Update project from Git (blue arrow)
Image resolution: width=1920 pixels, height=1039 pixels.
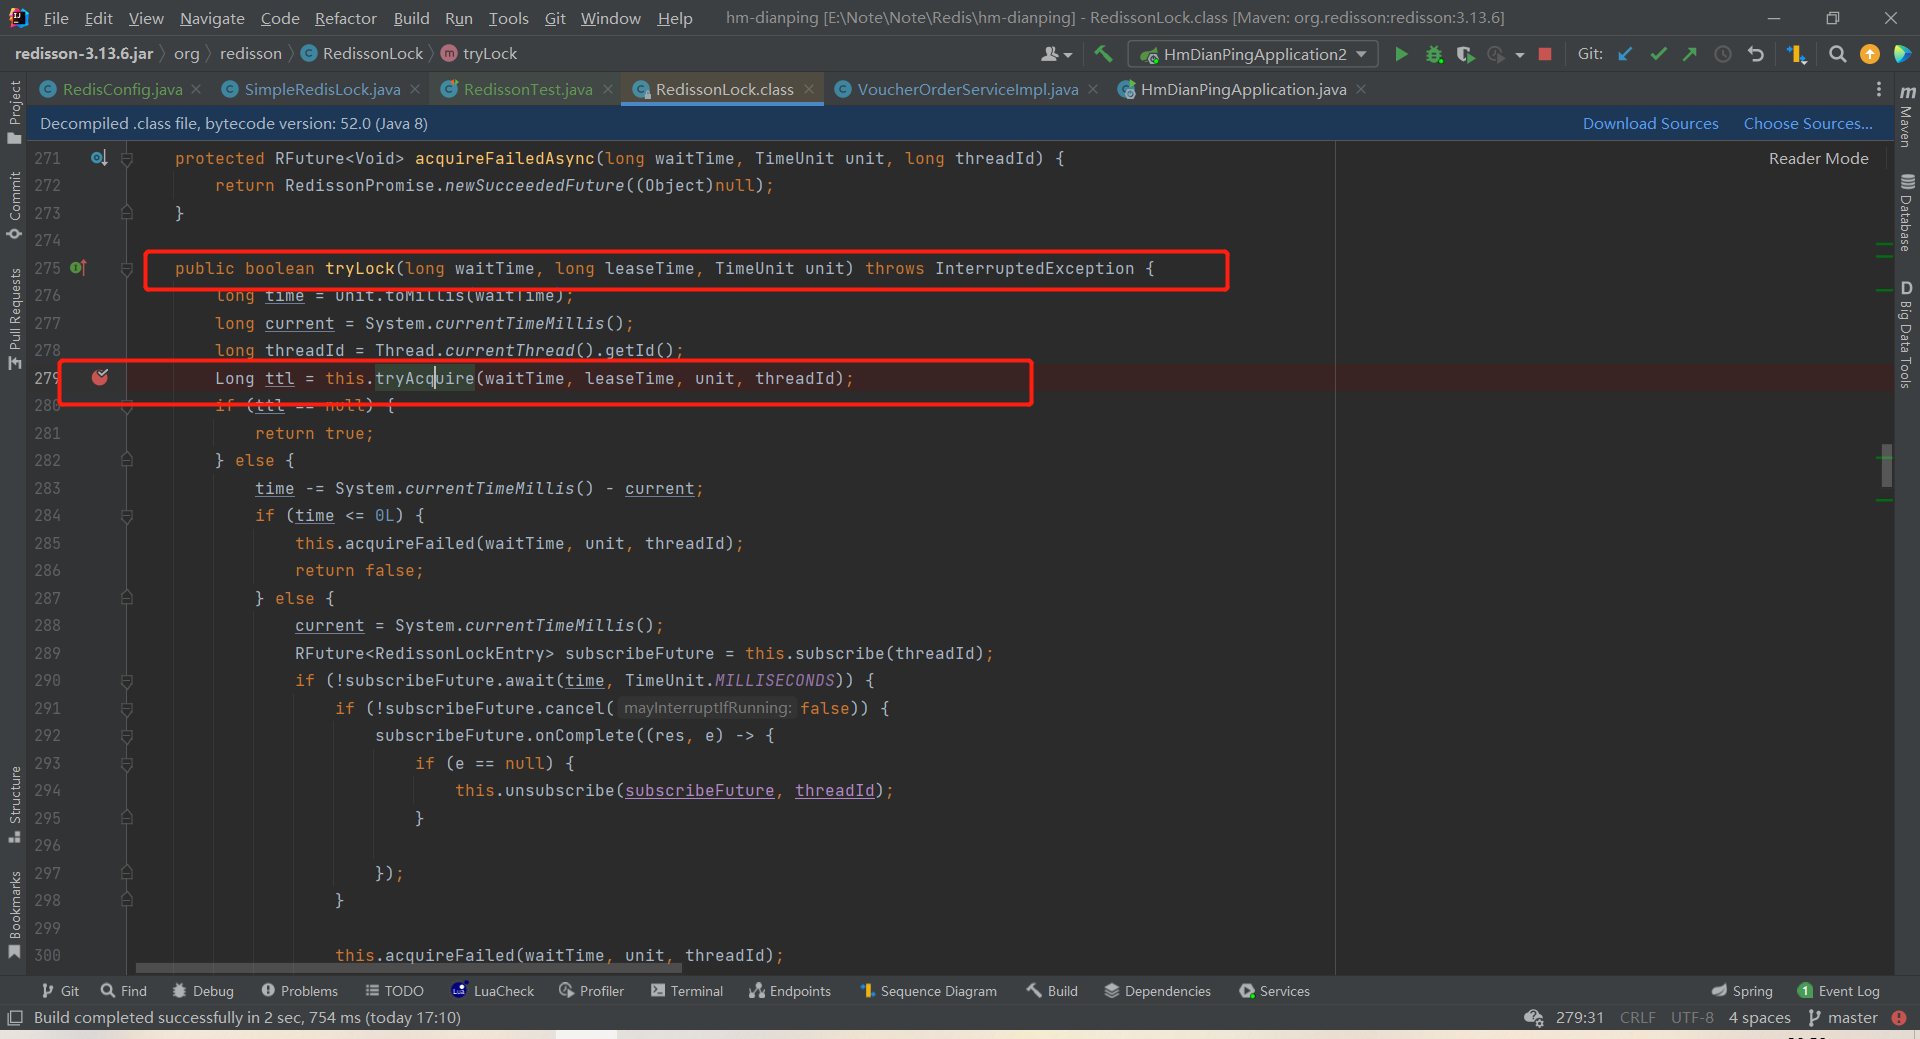click(1626, 54)
